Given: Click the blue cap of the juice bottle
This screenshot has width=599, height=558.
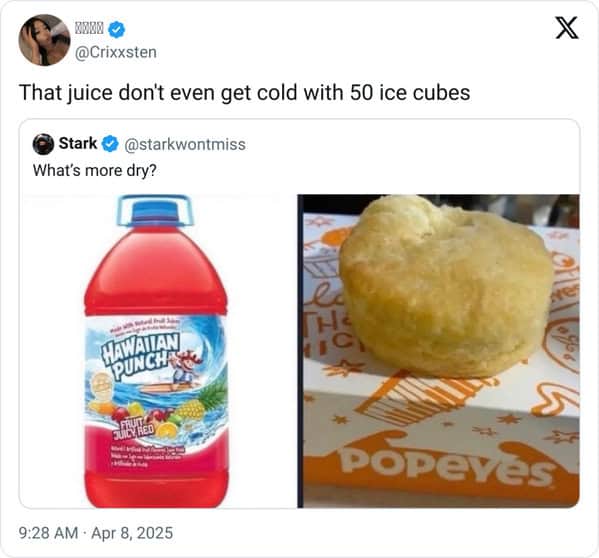Looking at the screenshot, I should click(x=154, y=212).
